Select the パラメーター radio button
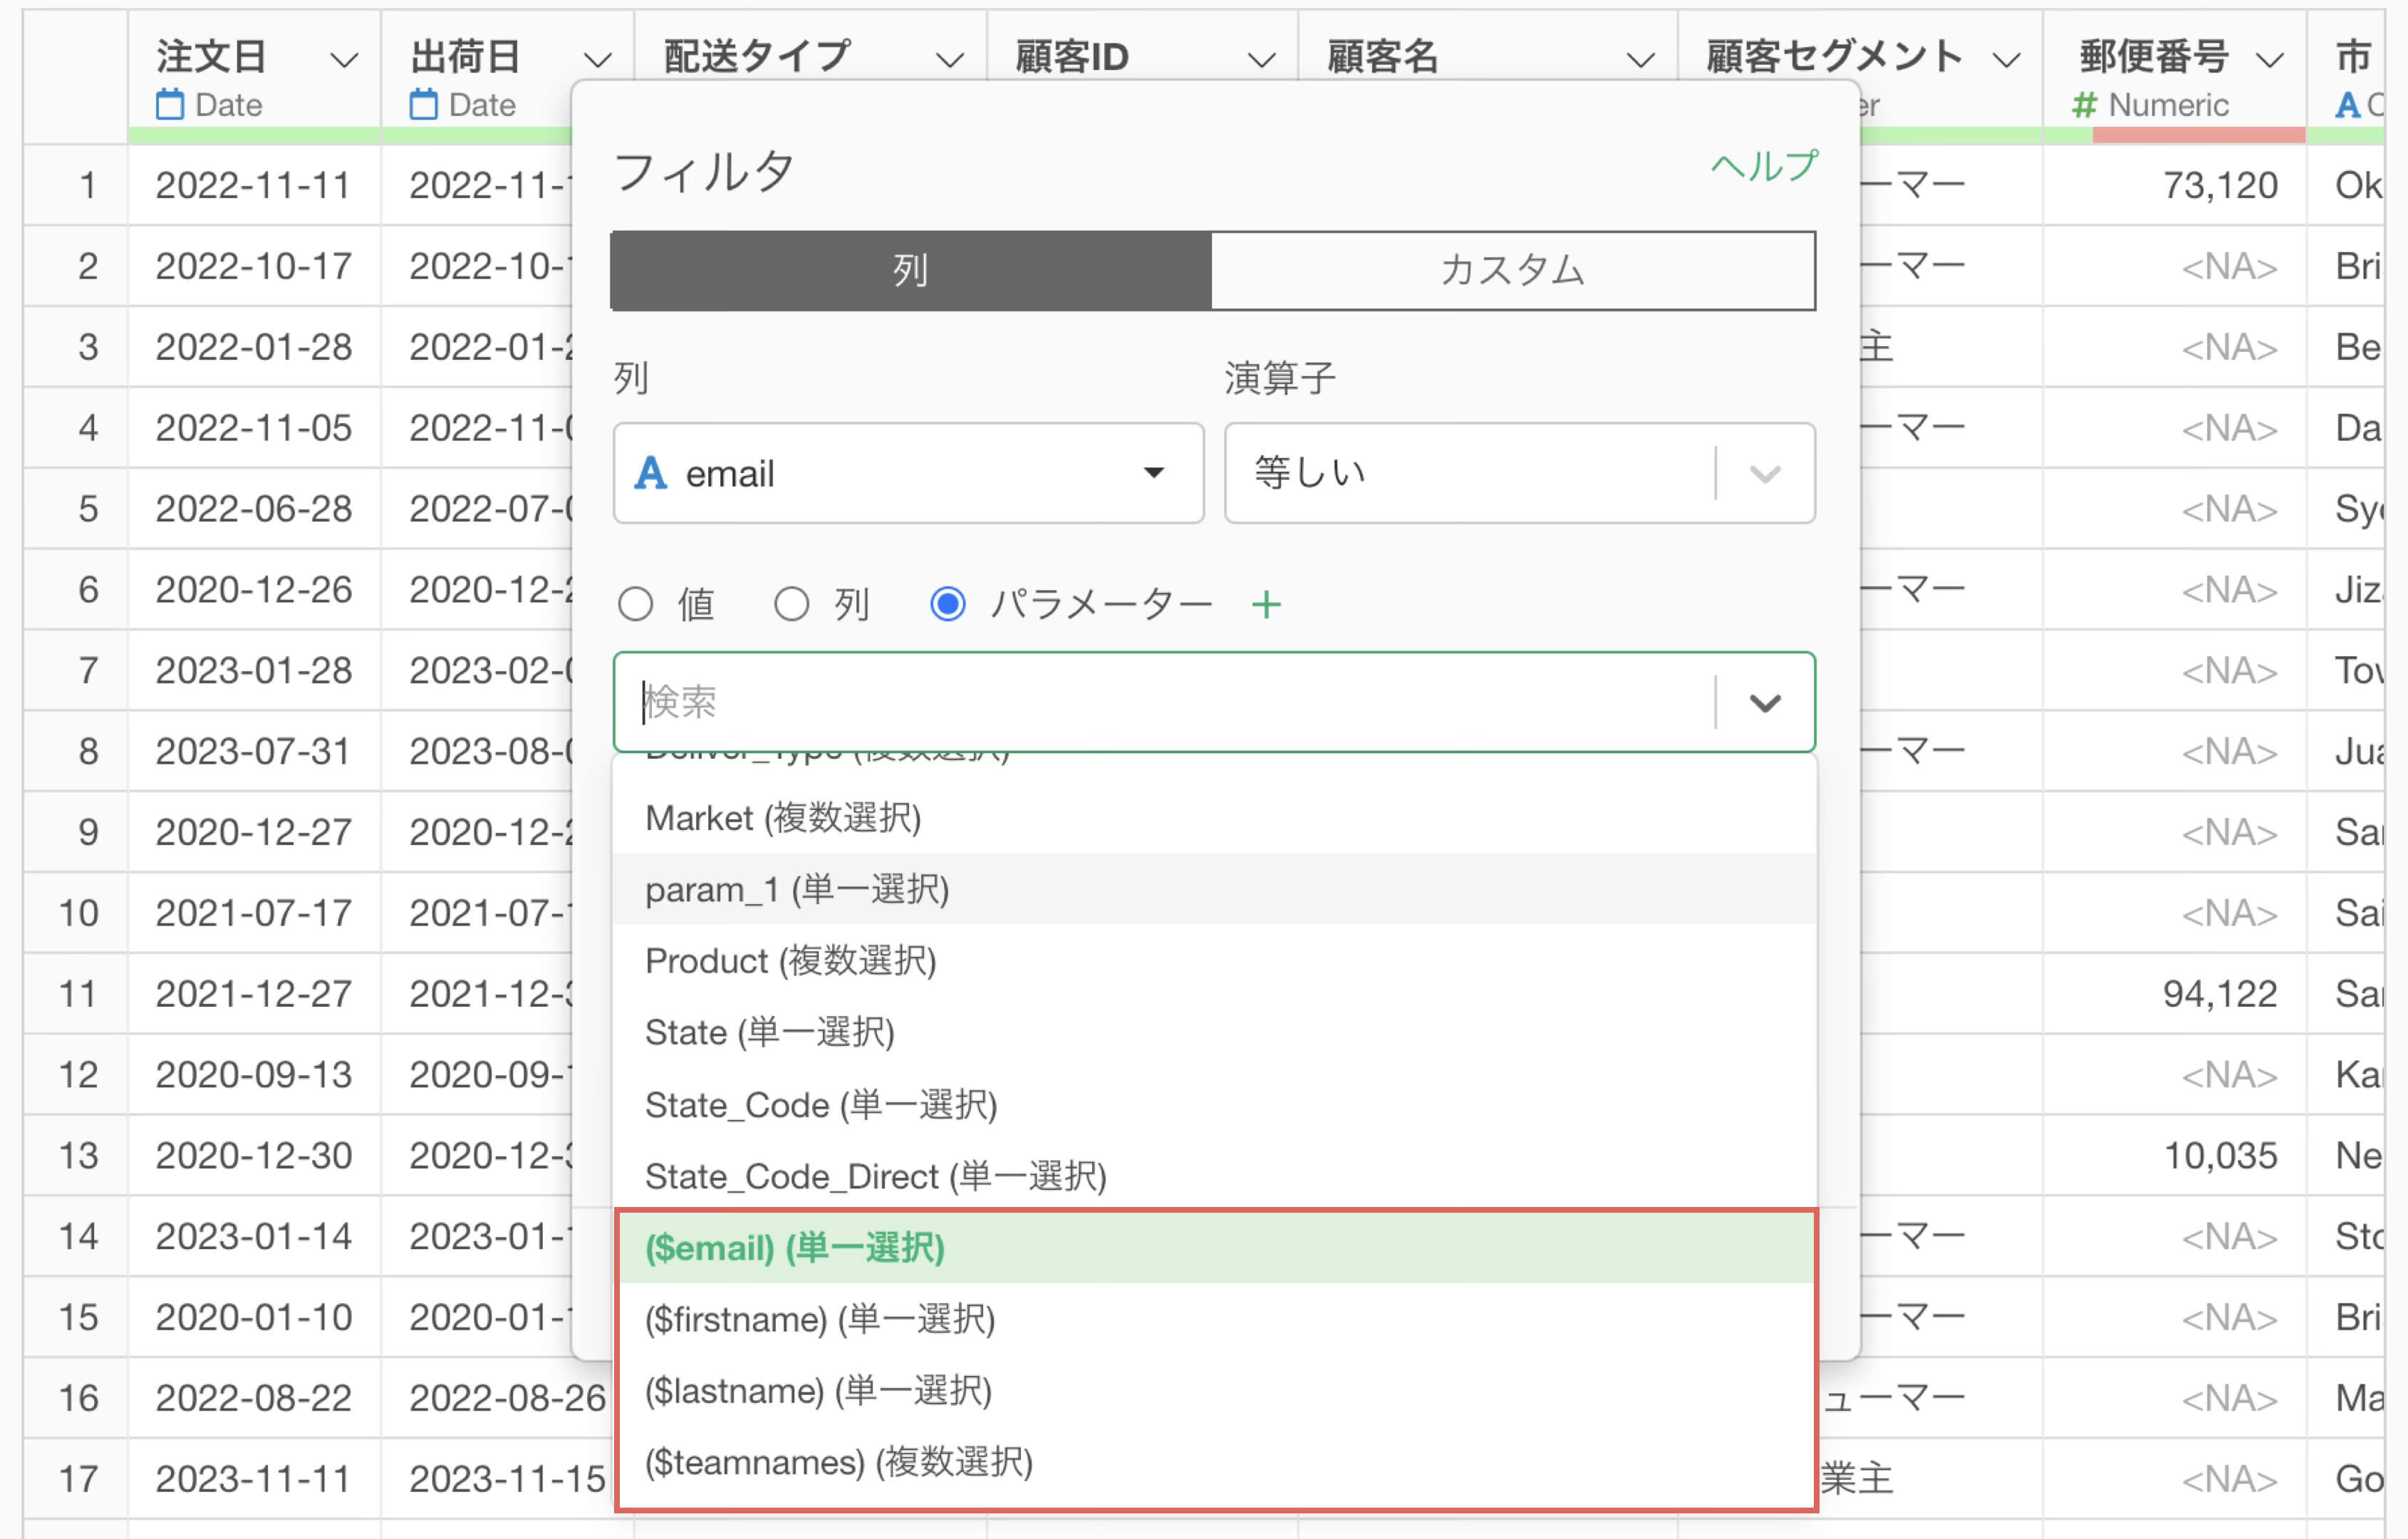Screen dimensions: 2408x1539 click(948, 605)
